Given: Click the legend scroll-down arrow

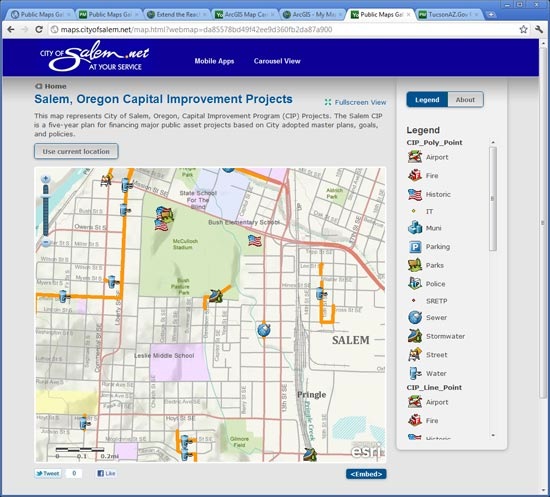Looking at the screenshot, I should coord(493,435).
